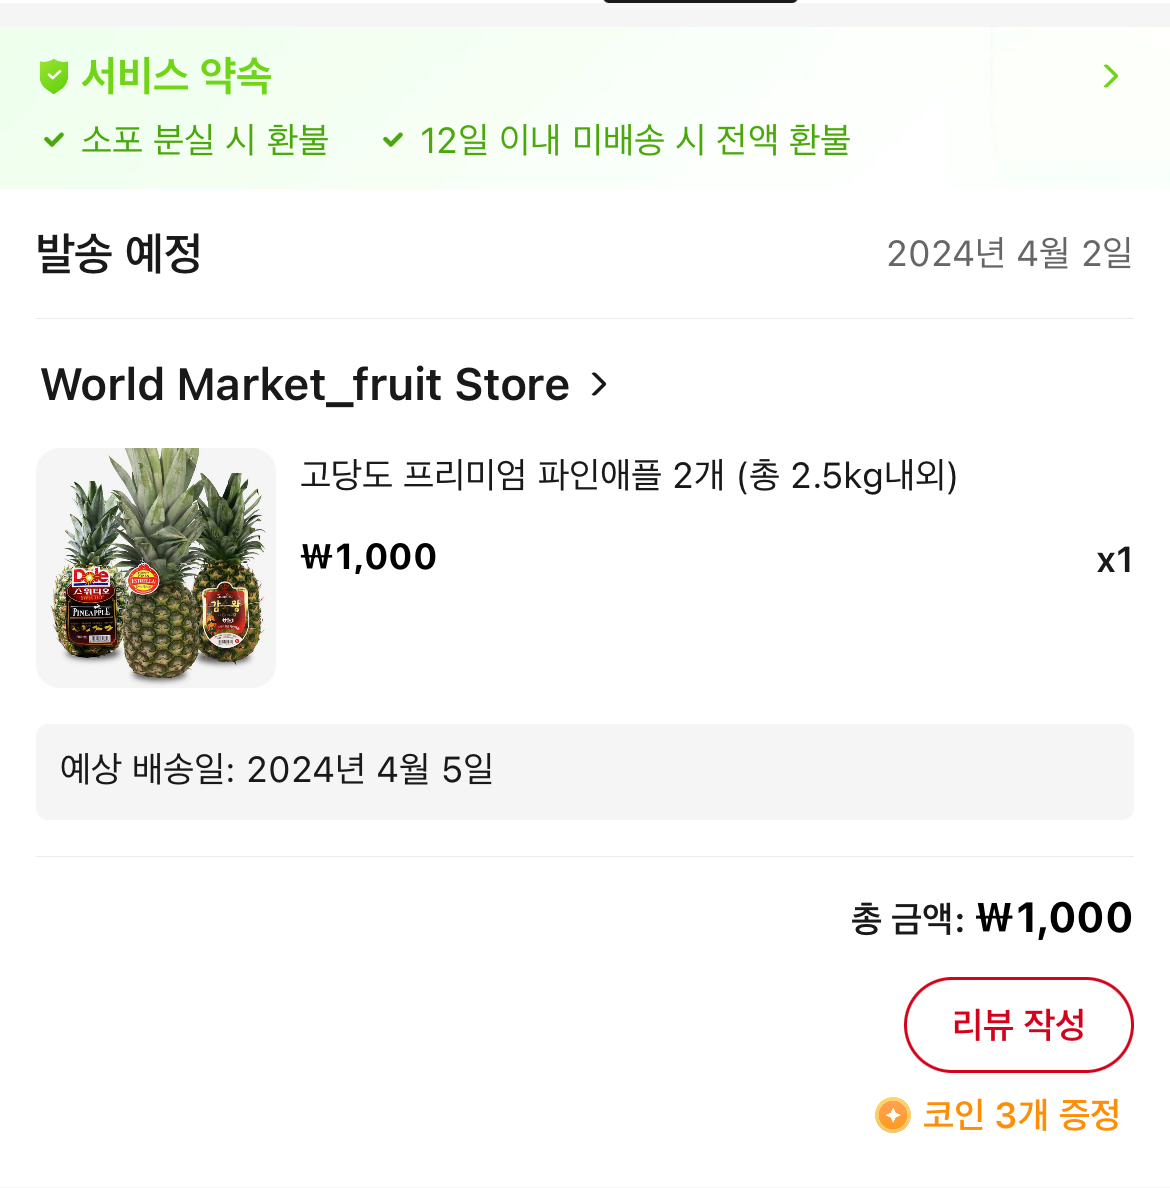The width and height of the screenshot is (1170, 1188).
Task: Click the 발송 예정 status heading
Action: pyautogui.click(x=119, y=253)
